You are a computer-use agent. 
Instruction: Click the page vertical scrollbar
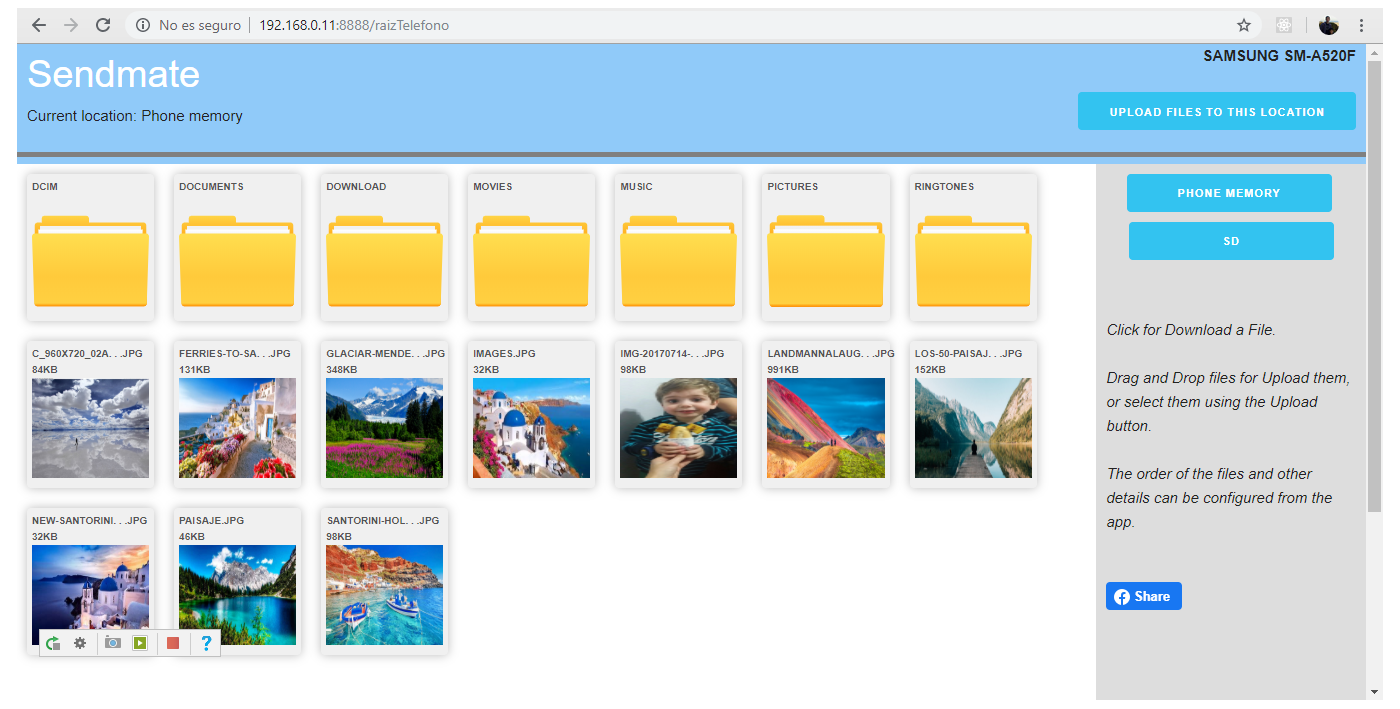click(x=1374, y=287)
